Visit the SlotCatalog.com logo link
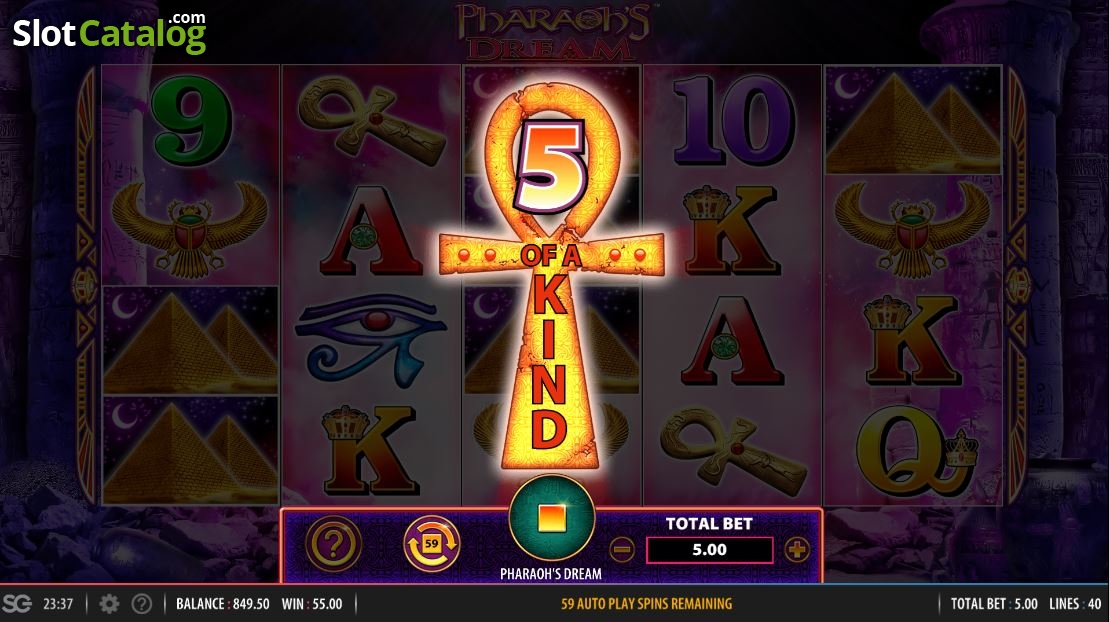This screenshot has width=1109, height=622. (x=110, y=33)
